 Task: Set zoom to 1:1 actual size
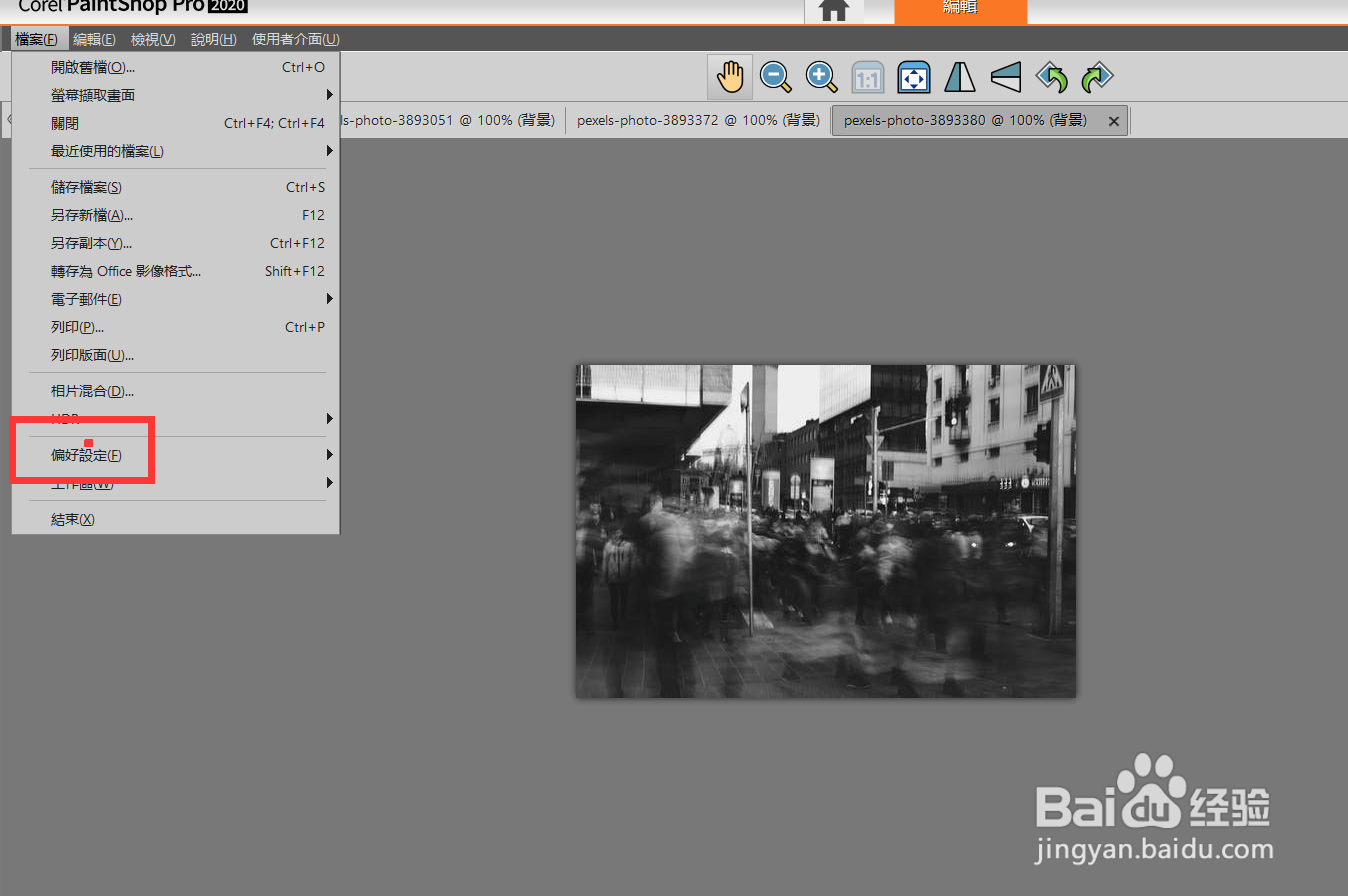(x=868, y=77)
